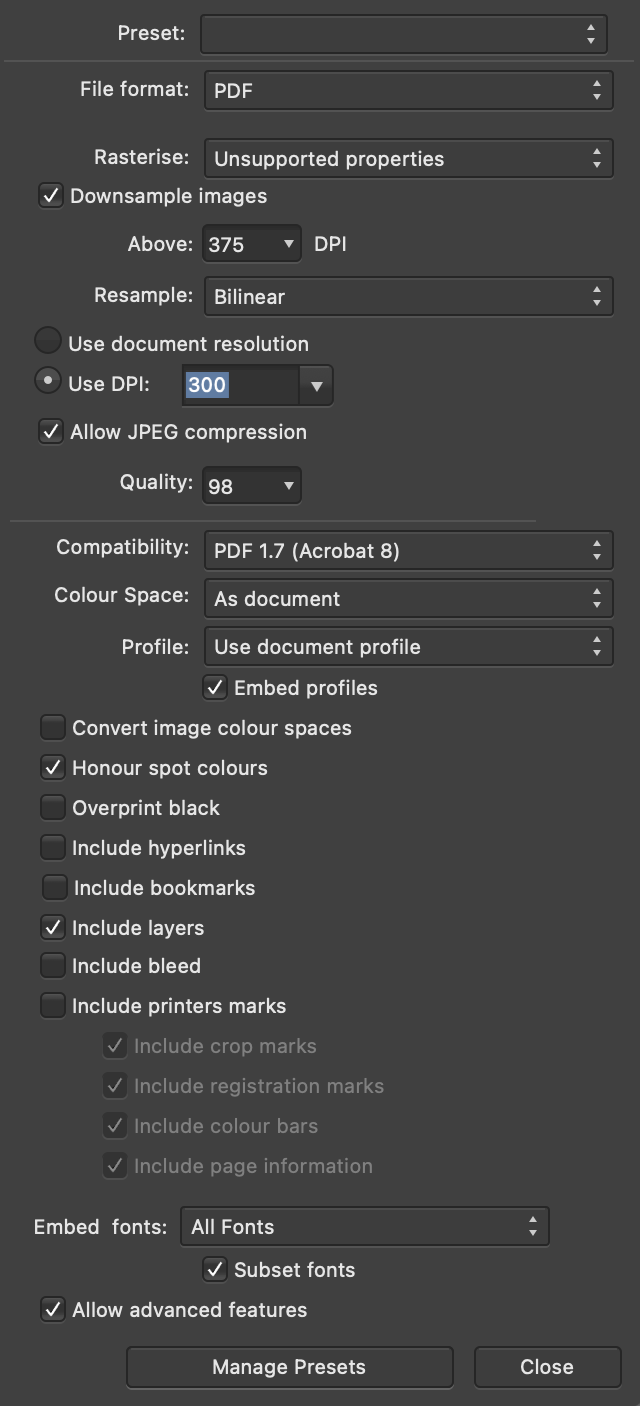
Task: Open the Use DPI value arrow
Action: (x=316, y=386)
